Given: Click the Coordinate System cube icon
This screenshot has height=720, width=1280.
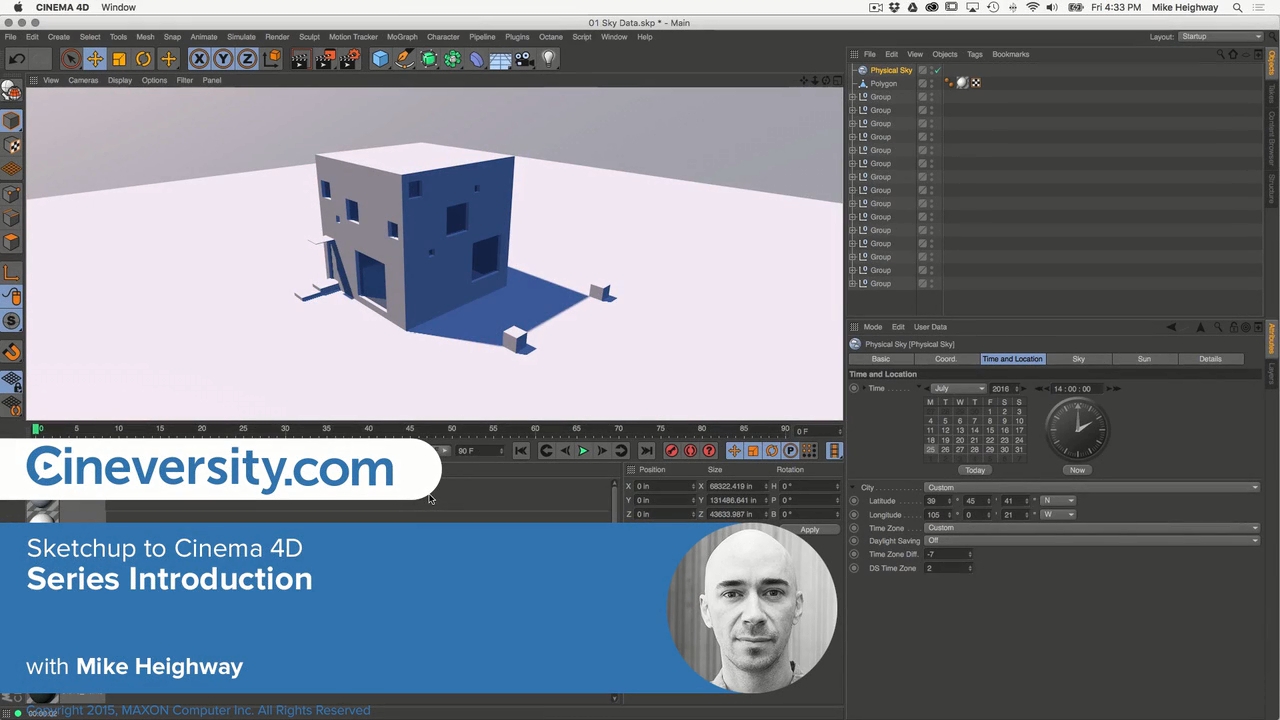Looking at the screenshot, I should point(272,59).
